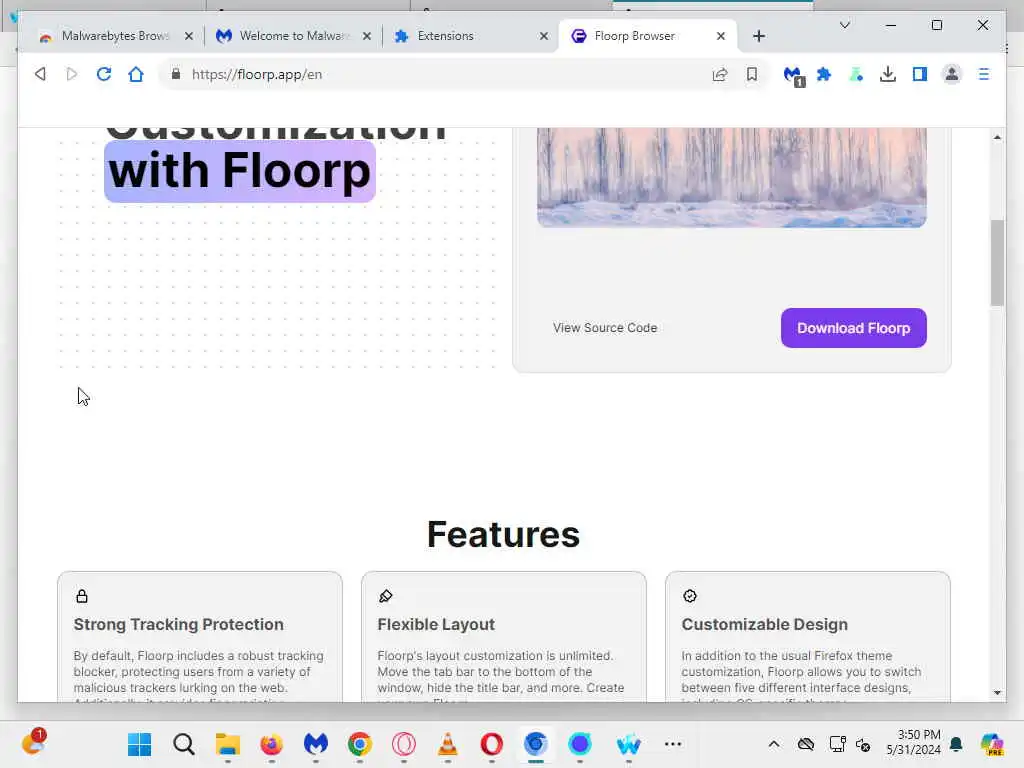The height and width of the screenshot is (768, 1024).
Task: Open Malwarebytes Browser Guard extension icon
Action: pos(793,75)
